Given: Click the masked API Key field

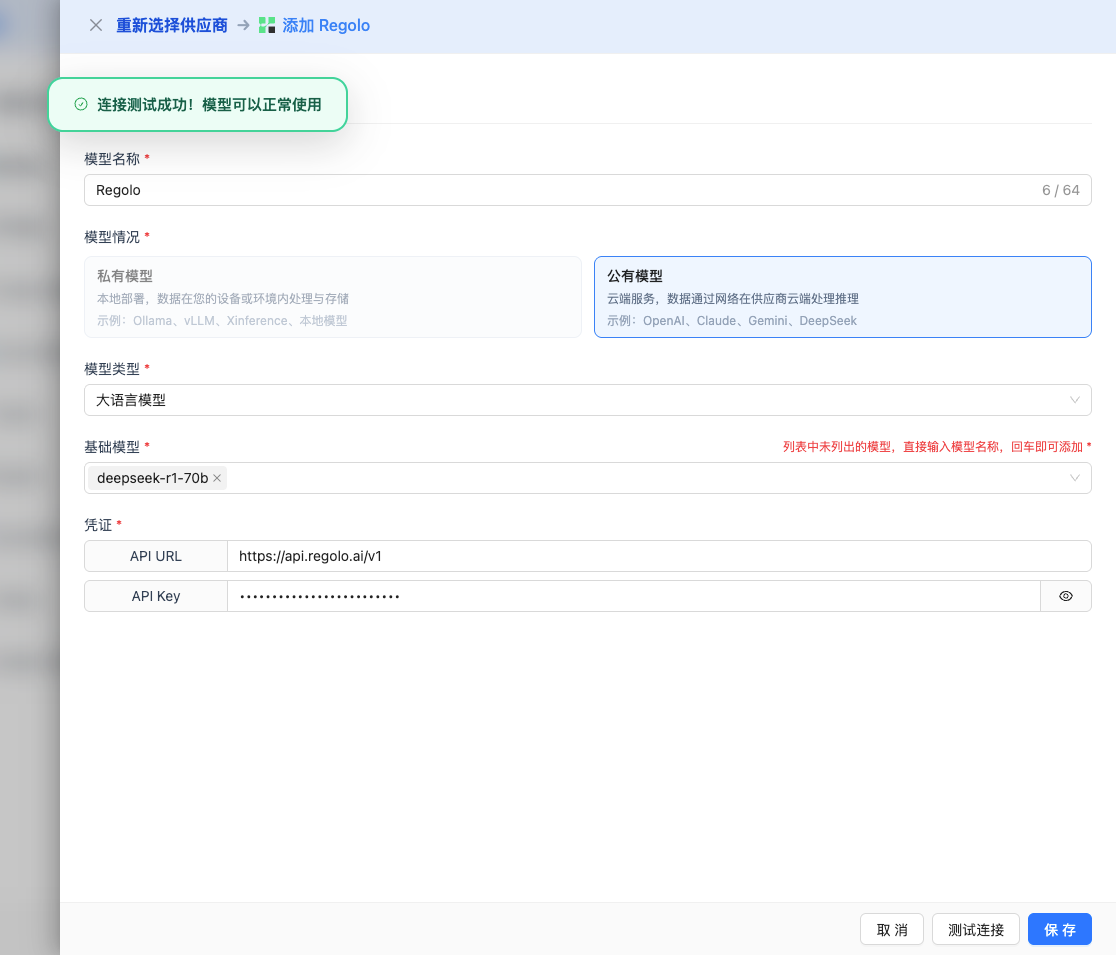Looking at the screenshot, I should click(633, 596).
